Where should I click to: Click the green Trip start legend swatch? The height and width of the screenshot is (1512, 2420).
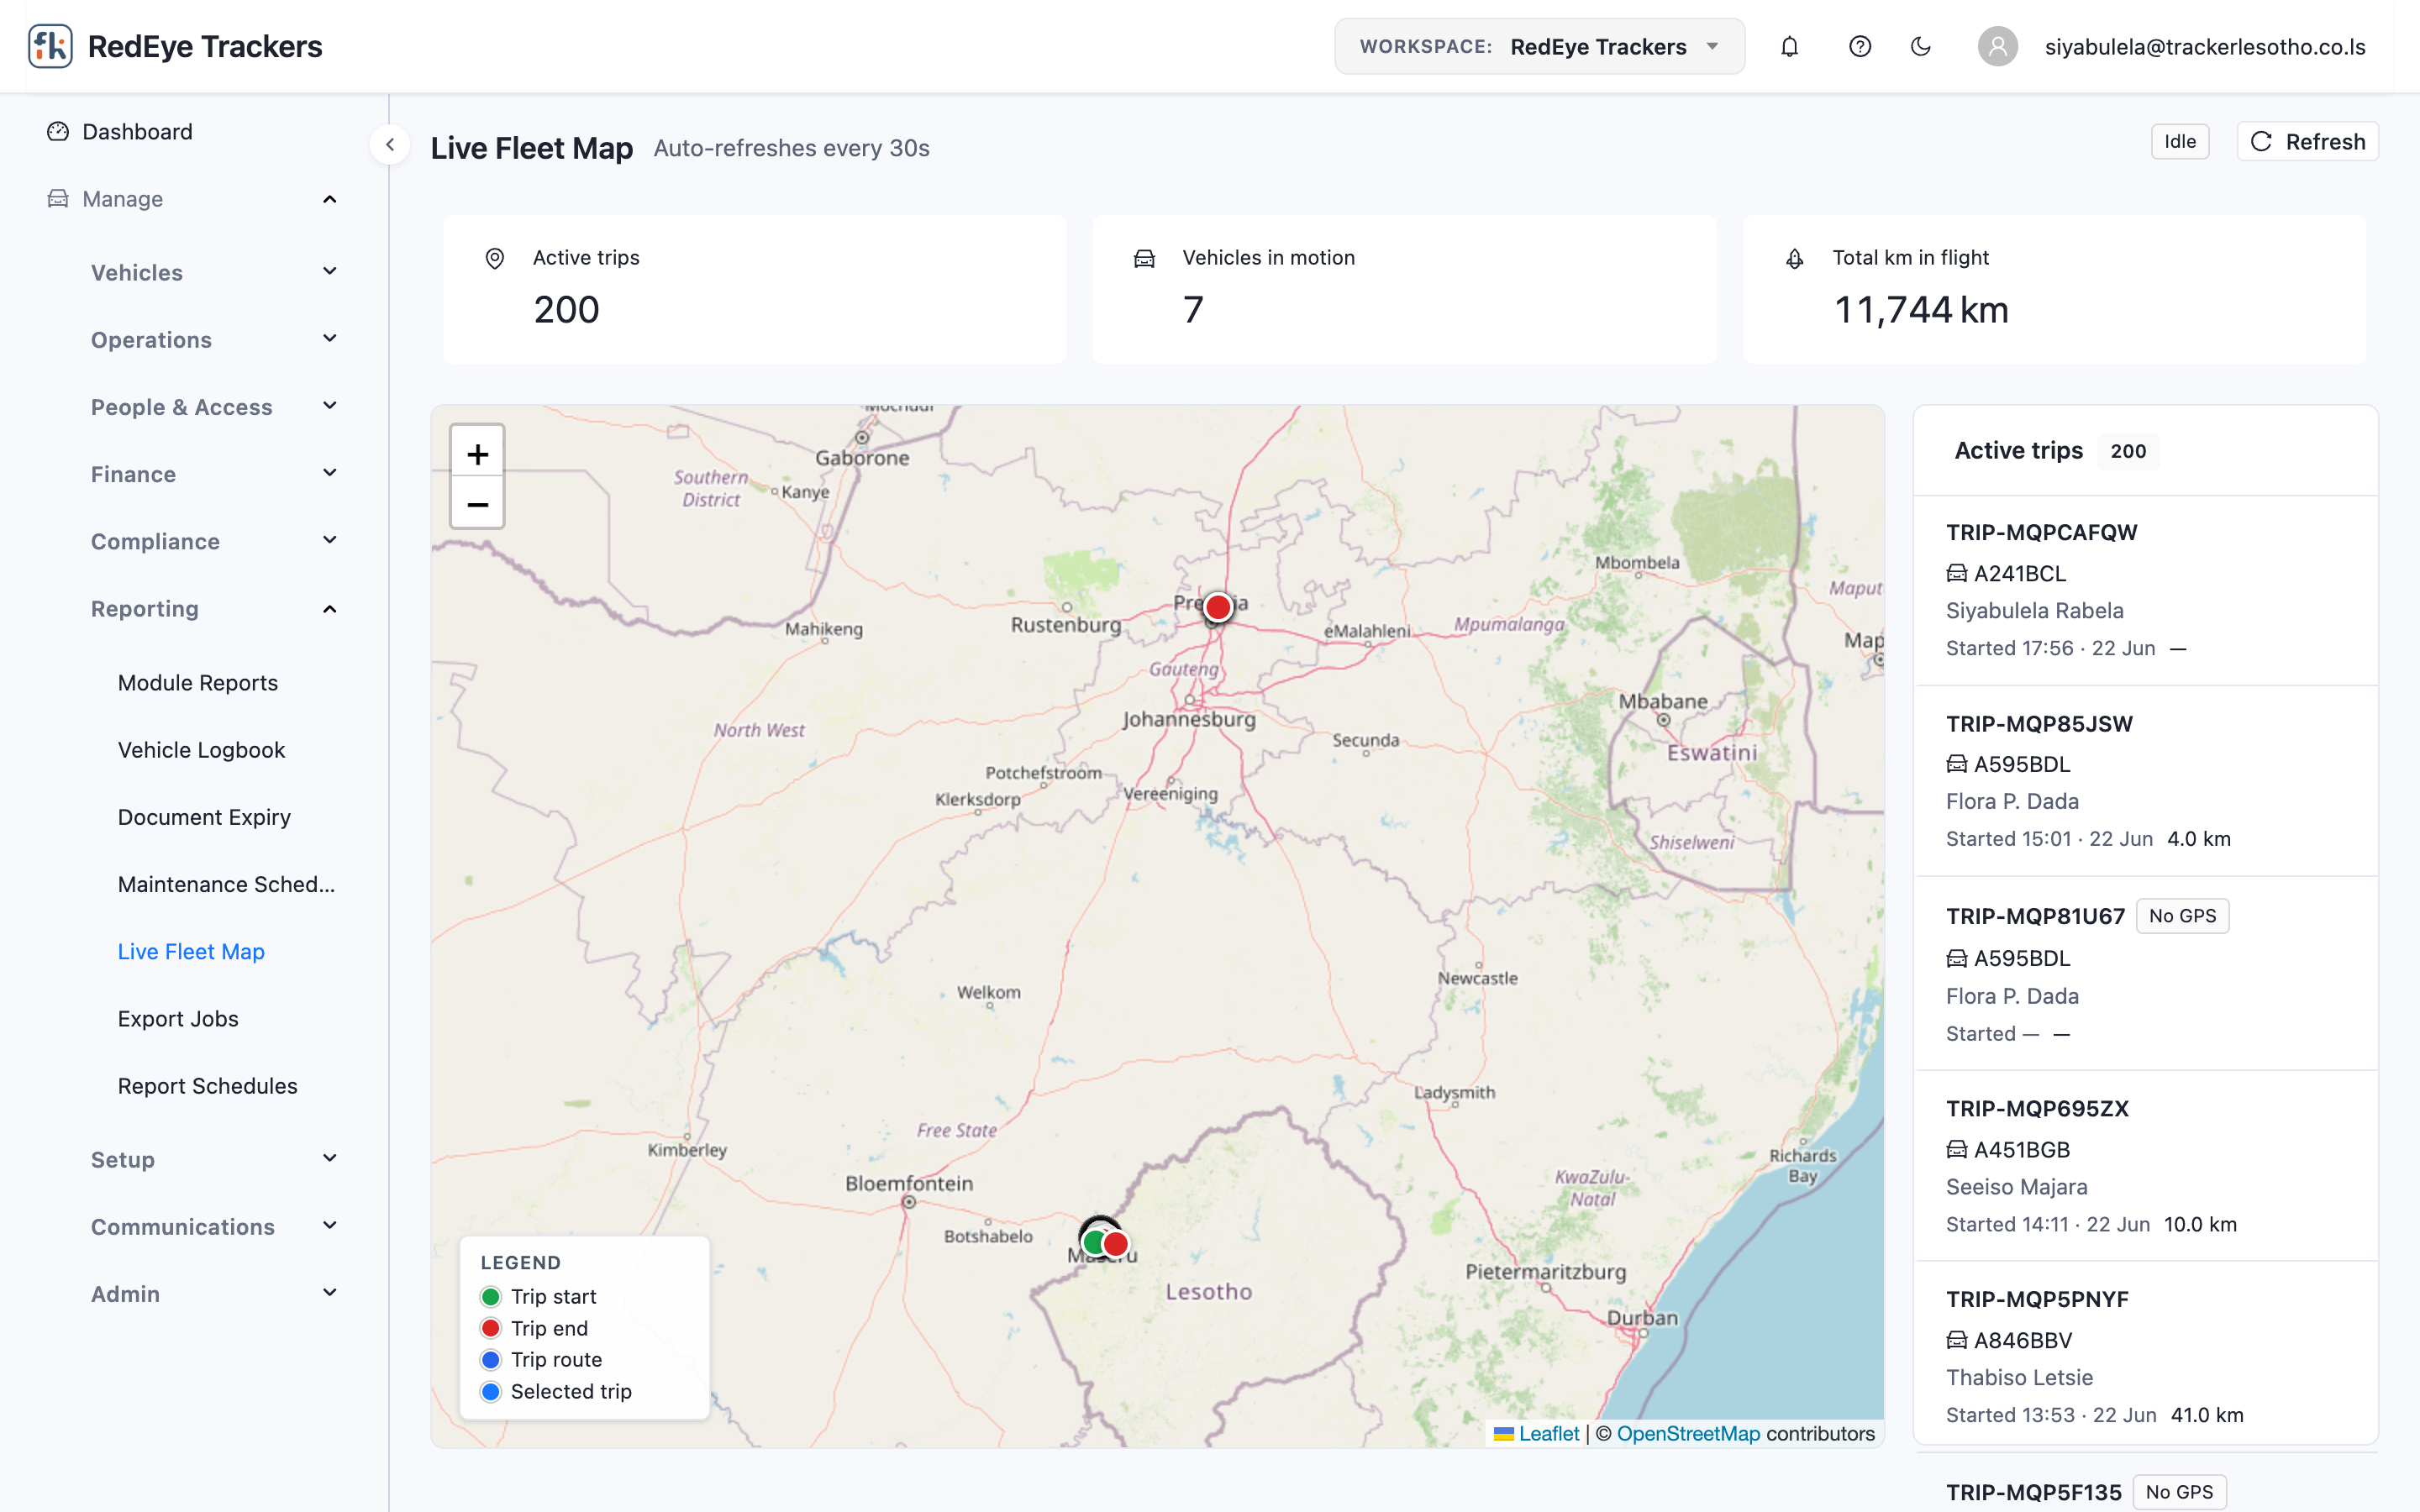(x=490, y=1297)
